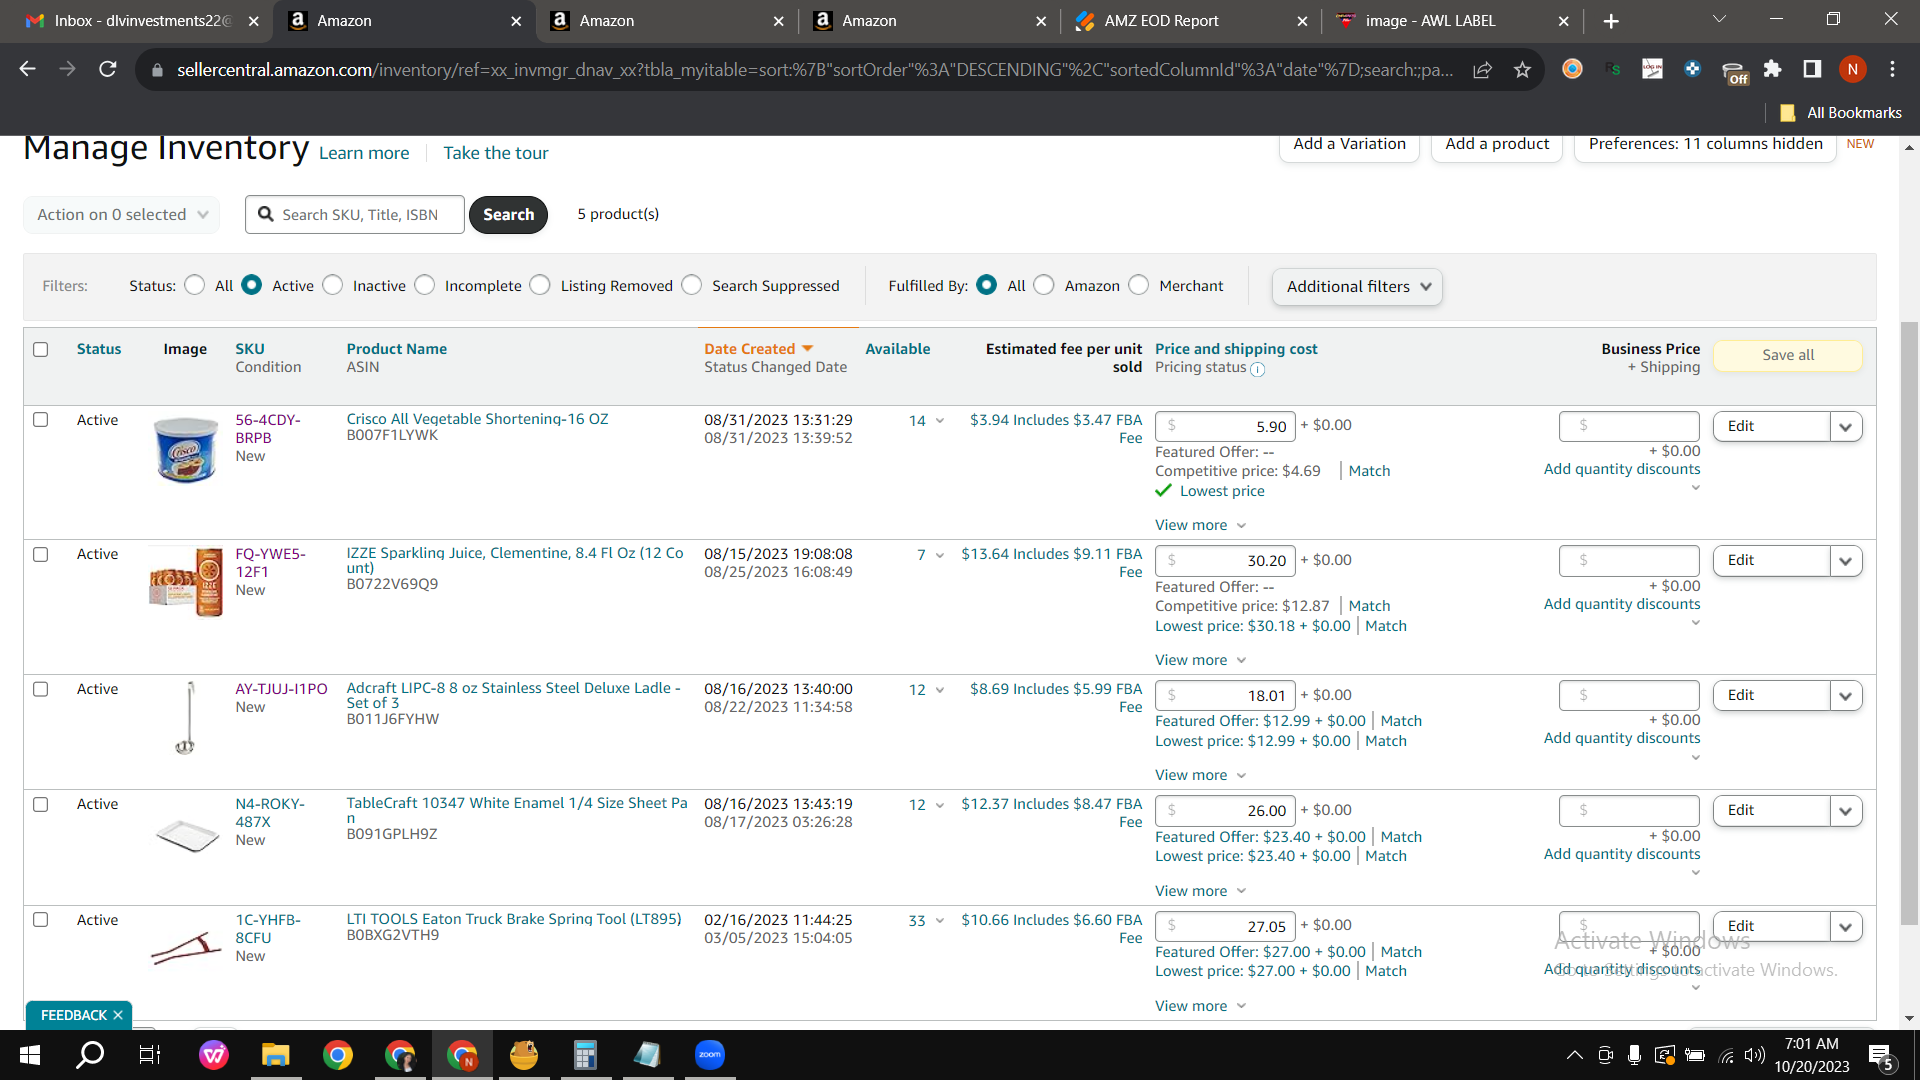Open a new browser tab with plus icon

(1611, 21)
